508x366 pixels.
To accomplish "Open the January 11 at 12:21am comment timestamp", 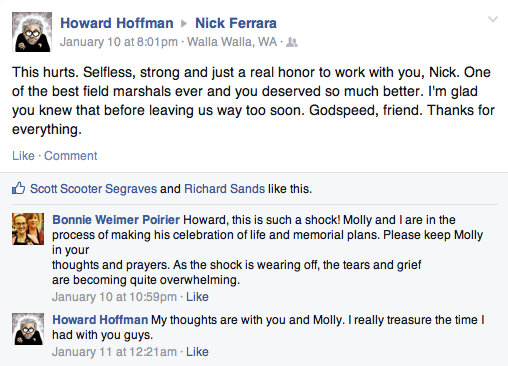I will (114, 352).
